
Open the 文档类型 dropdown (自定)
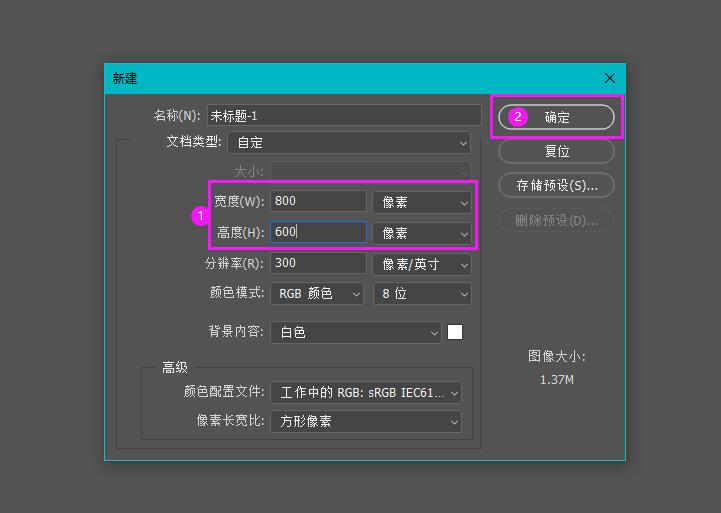[349, 142]
